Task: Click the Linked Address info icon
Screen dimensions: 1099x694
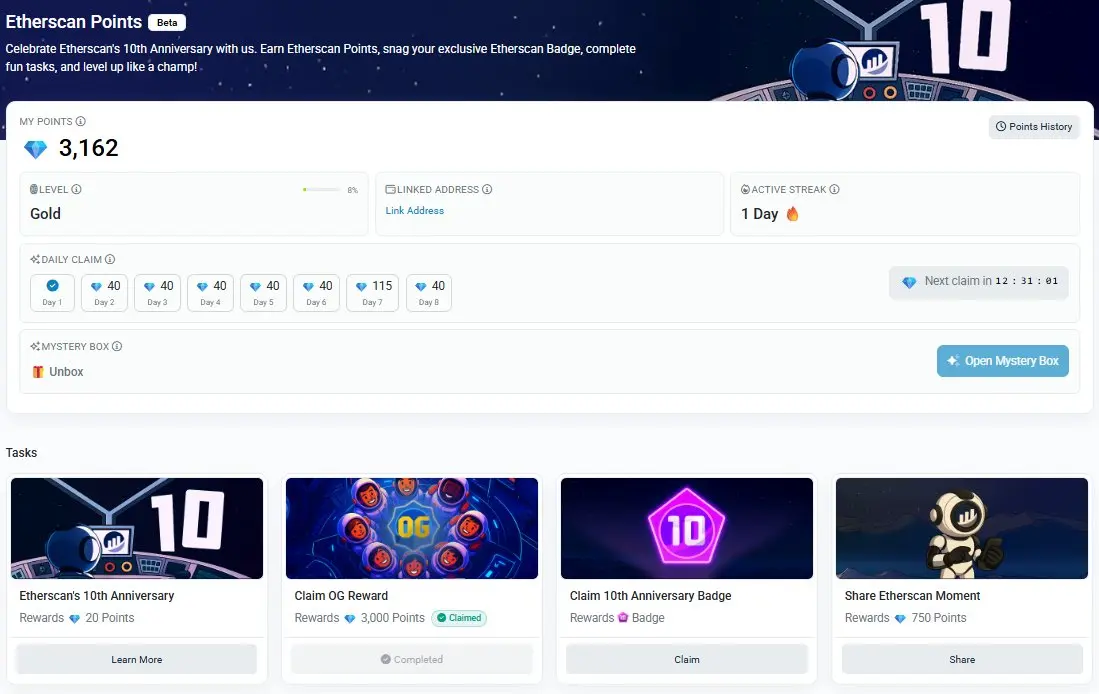Action: 487,189
